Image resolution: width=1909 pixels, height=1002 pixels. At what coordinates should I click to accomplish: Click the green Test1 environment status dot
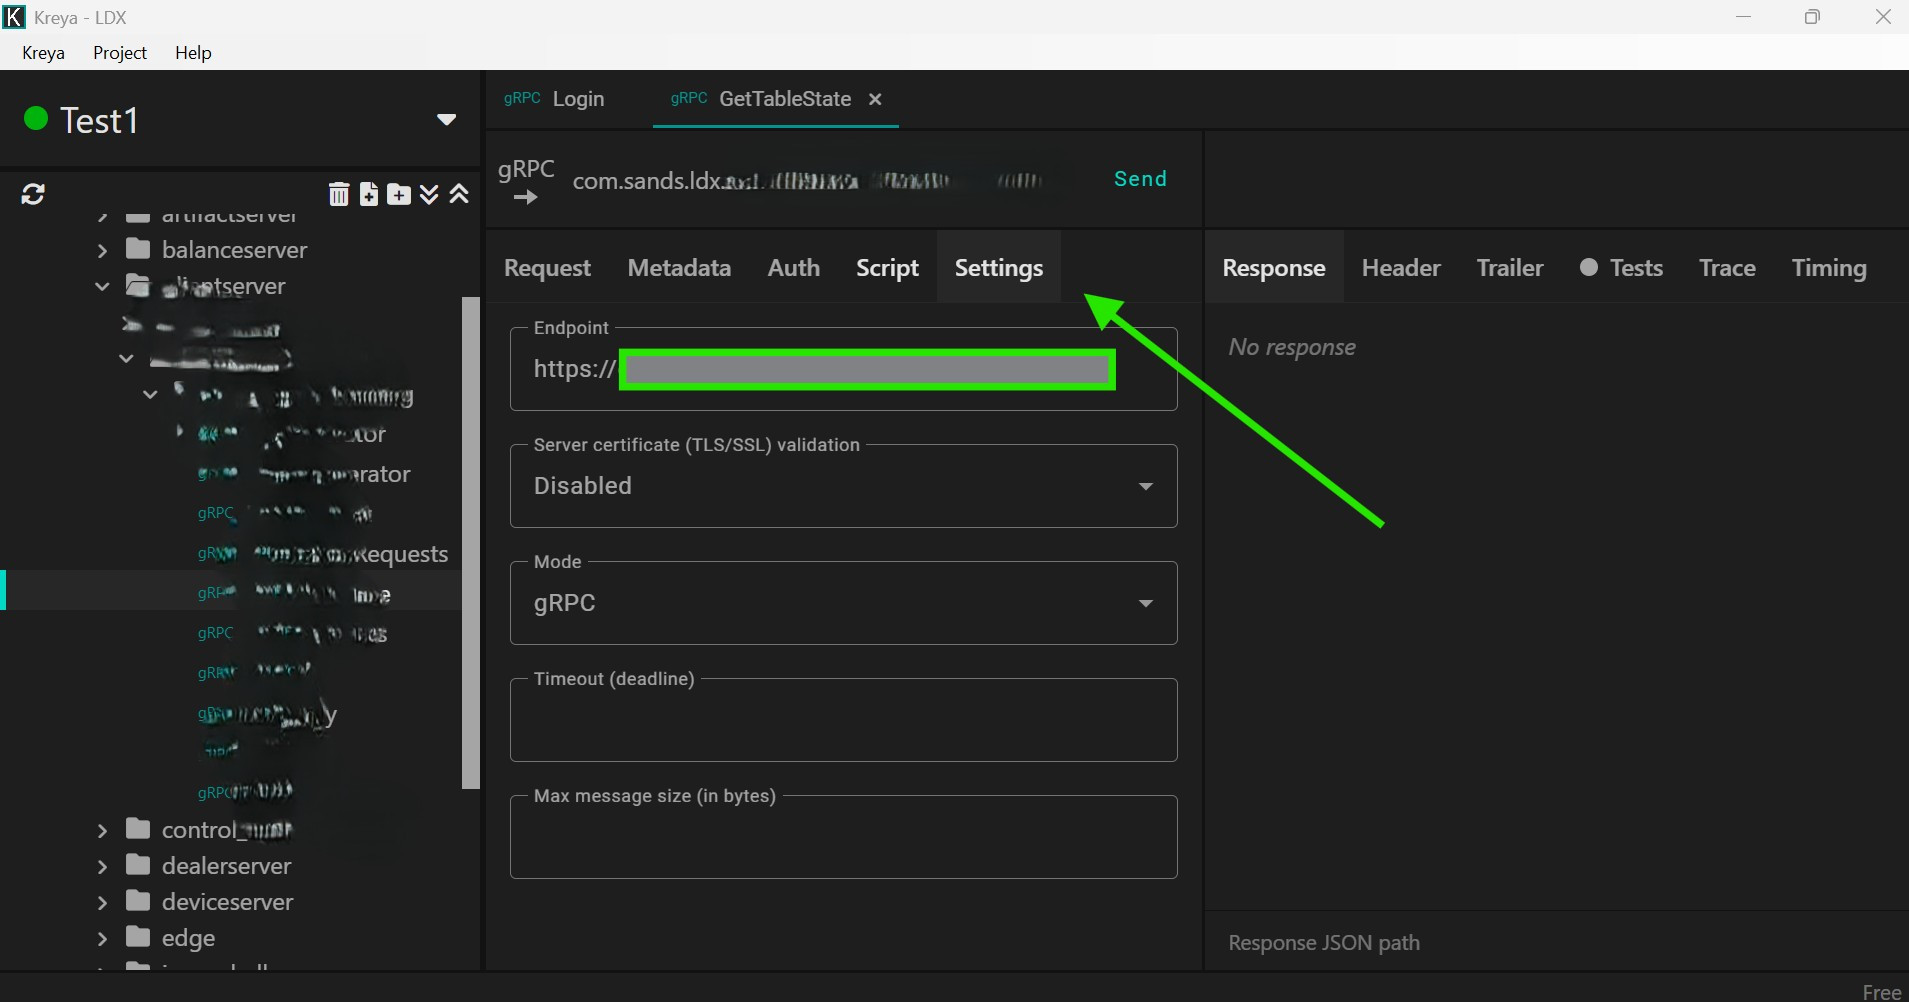tap(36, 119)
